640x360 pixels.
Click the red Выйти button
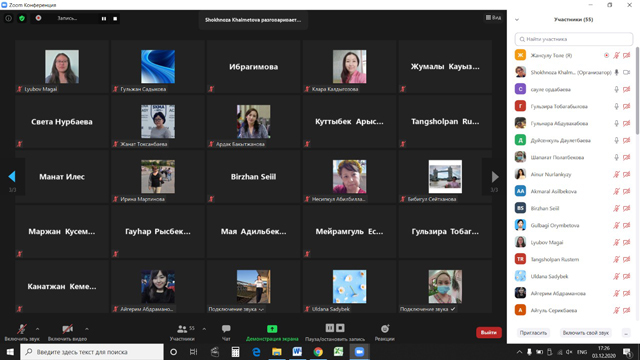point(489,332)
